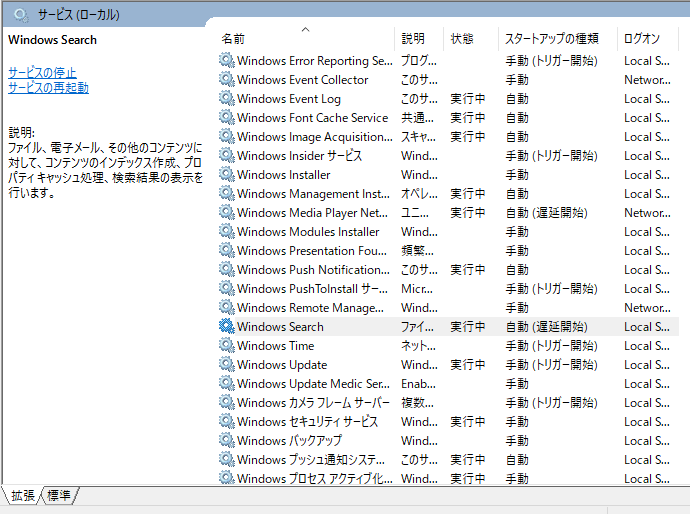Click gear icon beside Windows Modules Installer
Image resolution: width=690 pixels, height=514 pixels.
coord(227,231)
